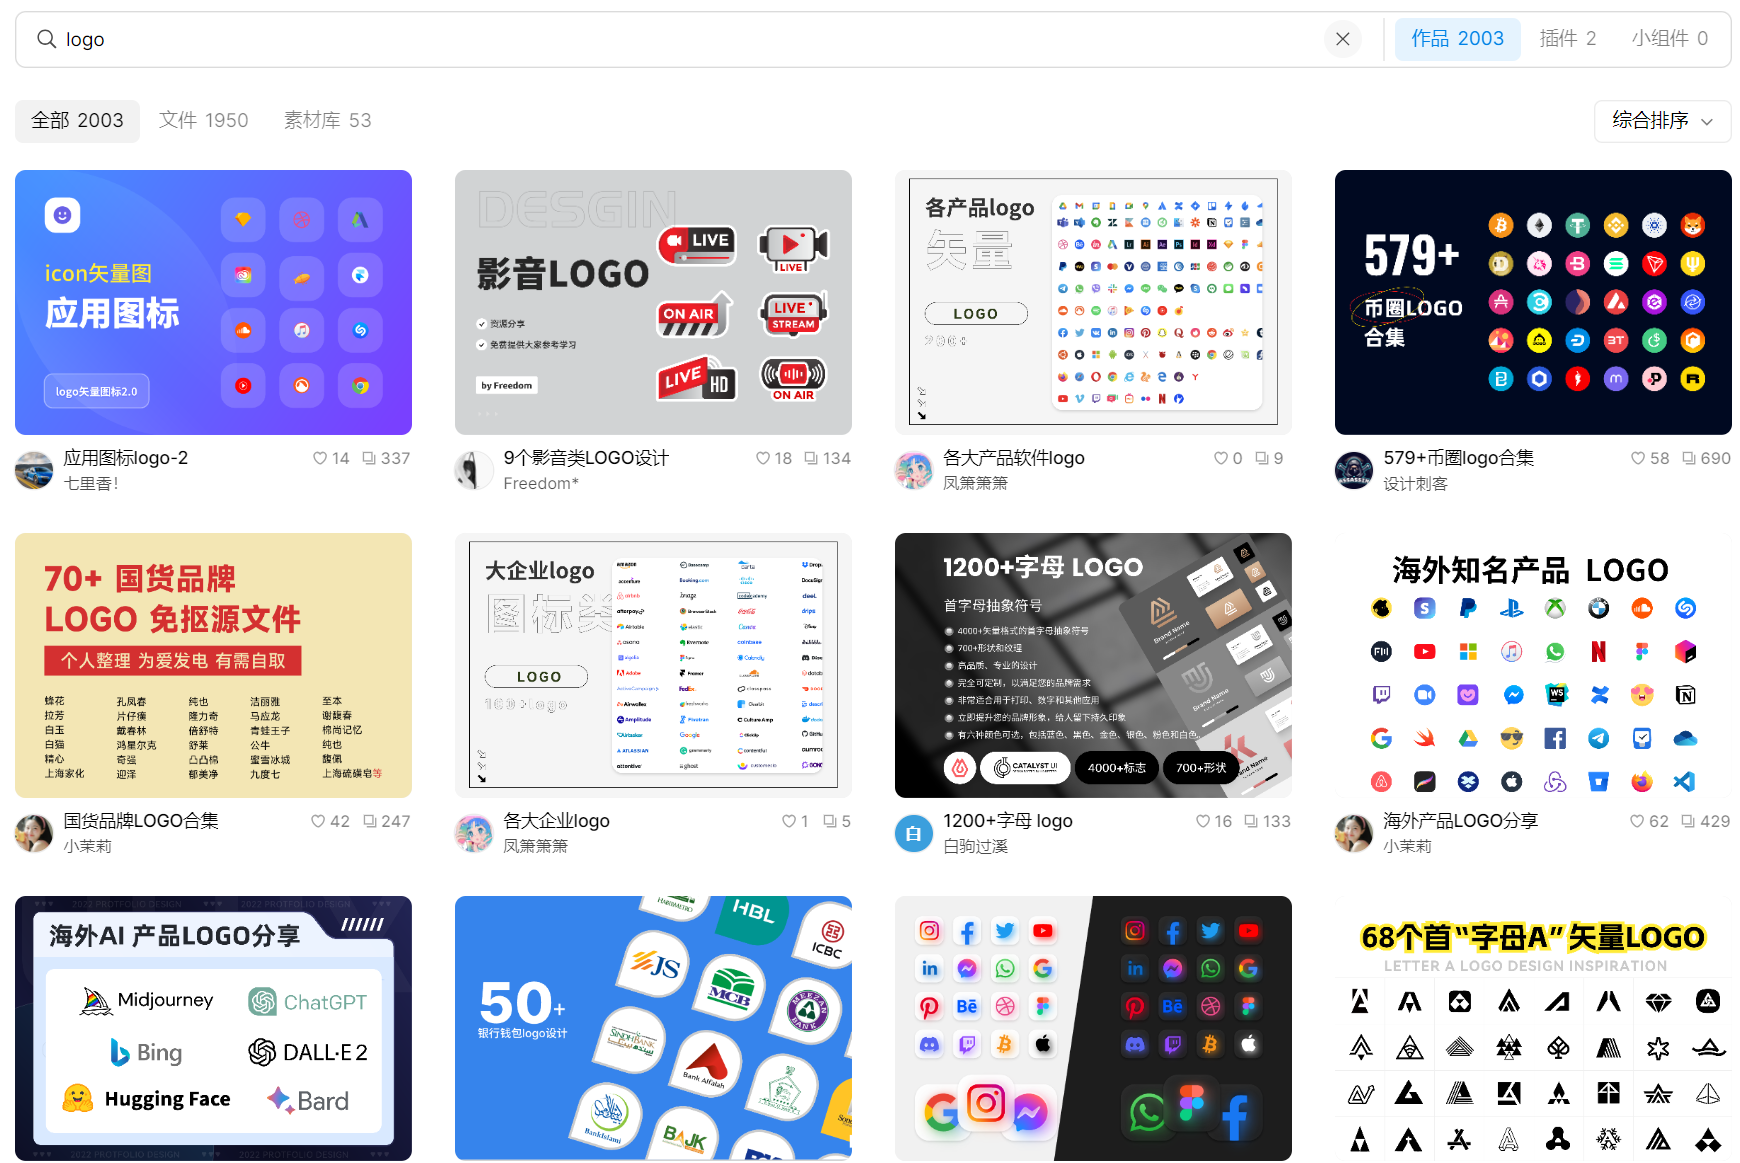
Task: Like 海外产品LOGO分享 via heart icon
Action: pyautogui.click(x=1637, y=821)
